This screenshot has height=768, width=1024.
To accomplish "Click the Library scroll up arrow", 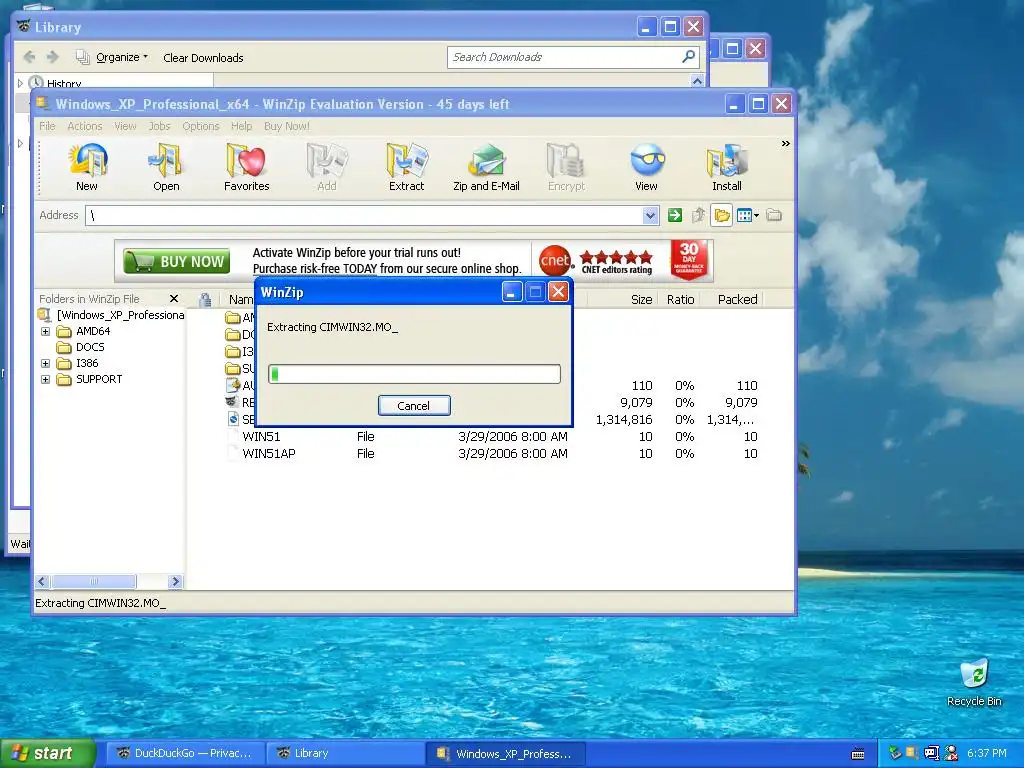I will (697, 81).
